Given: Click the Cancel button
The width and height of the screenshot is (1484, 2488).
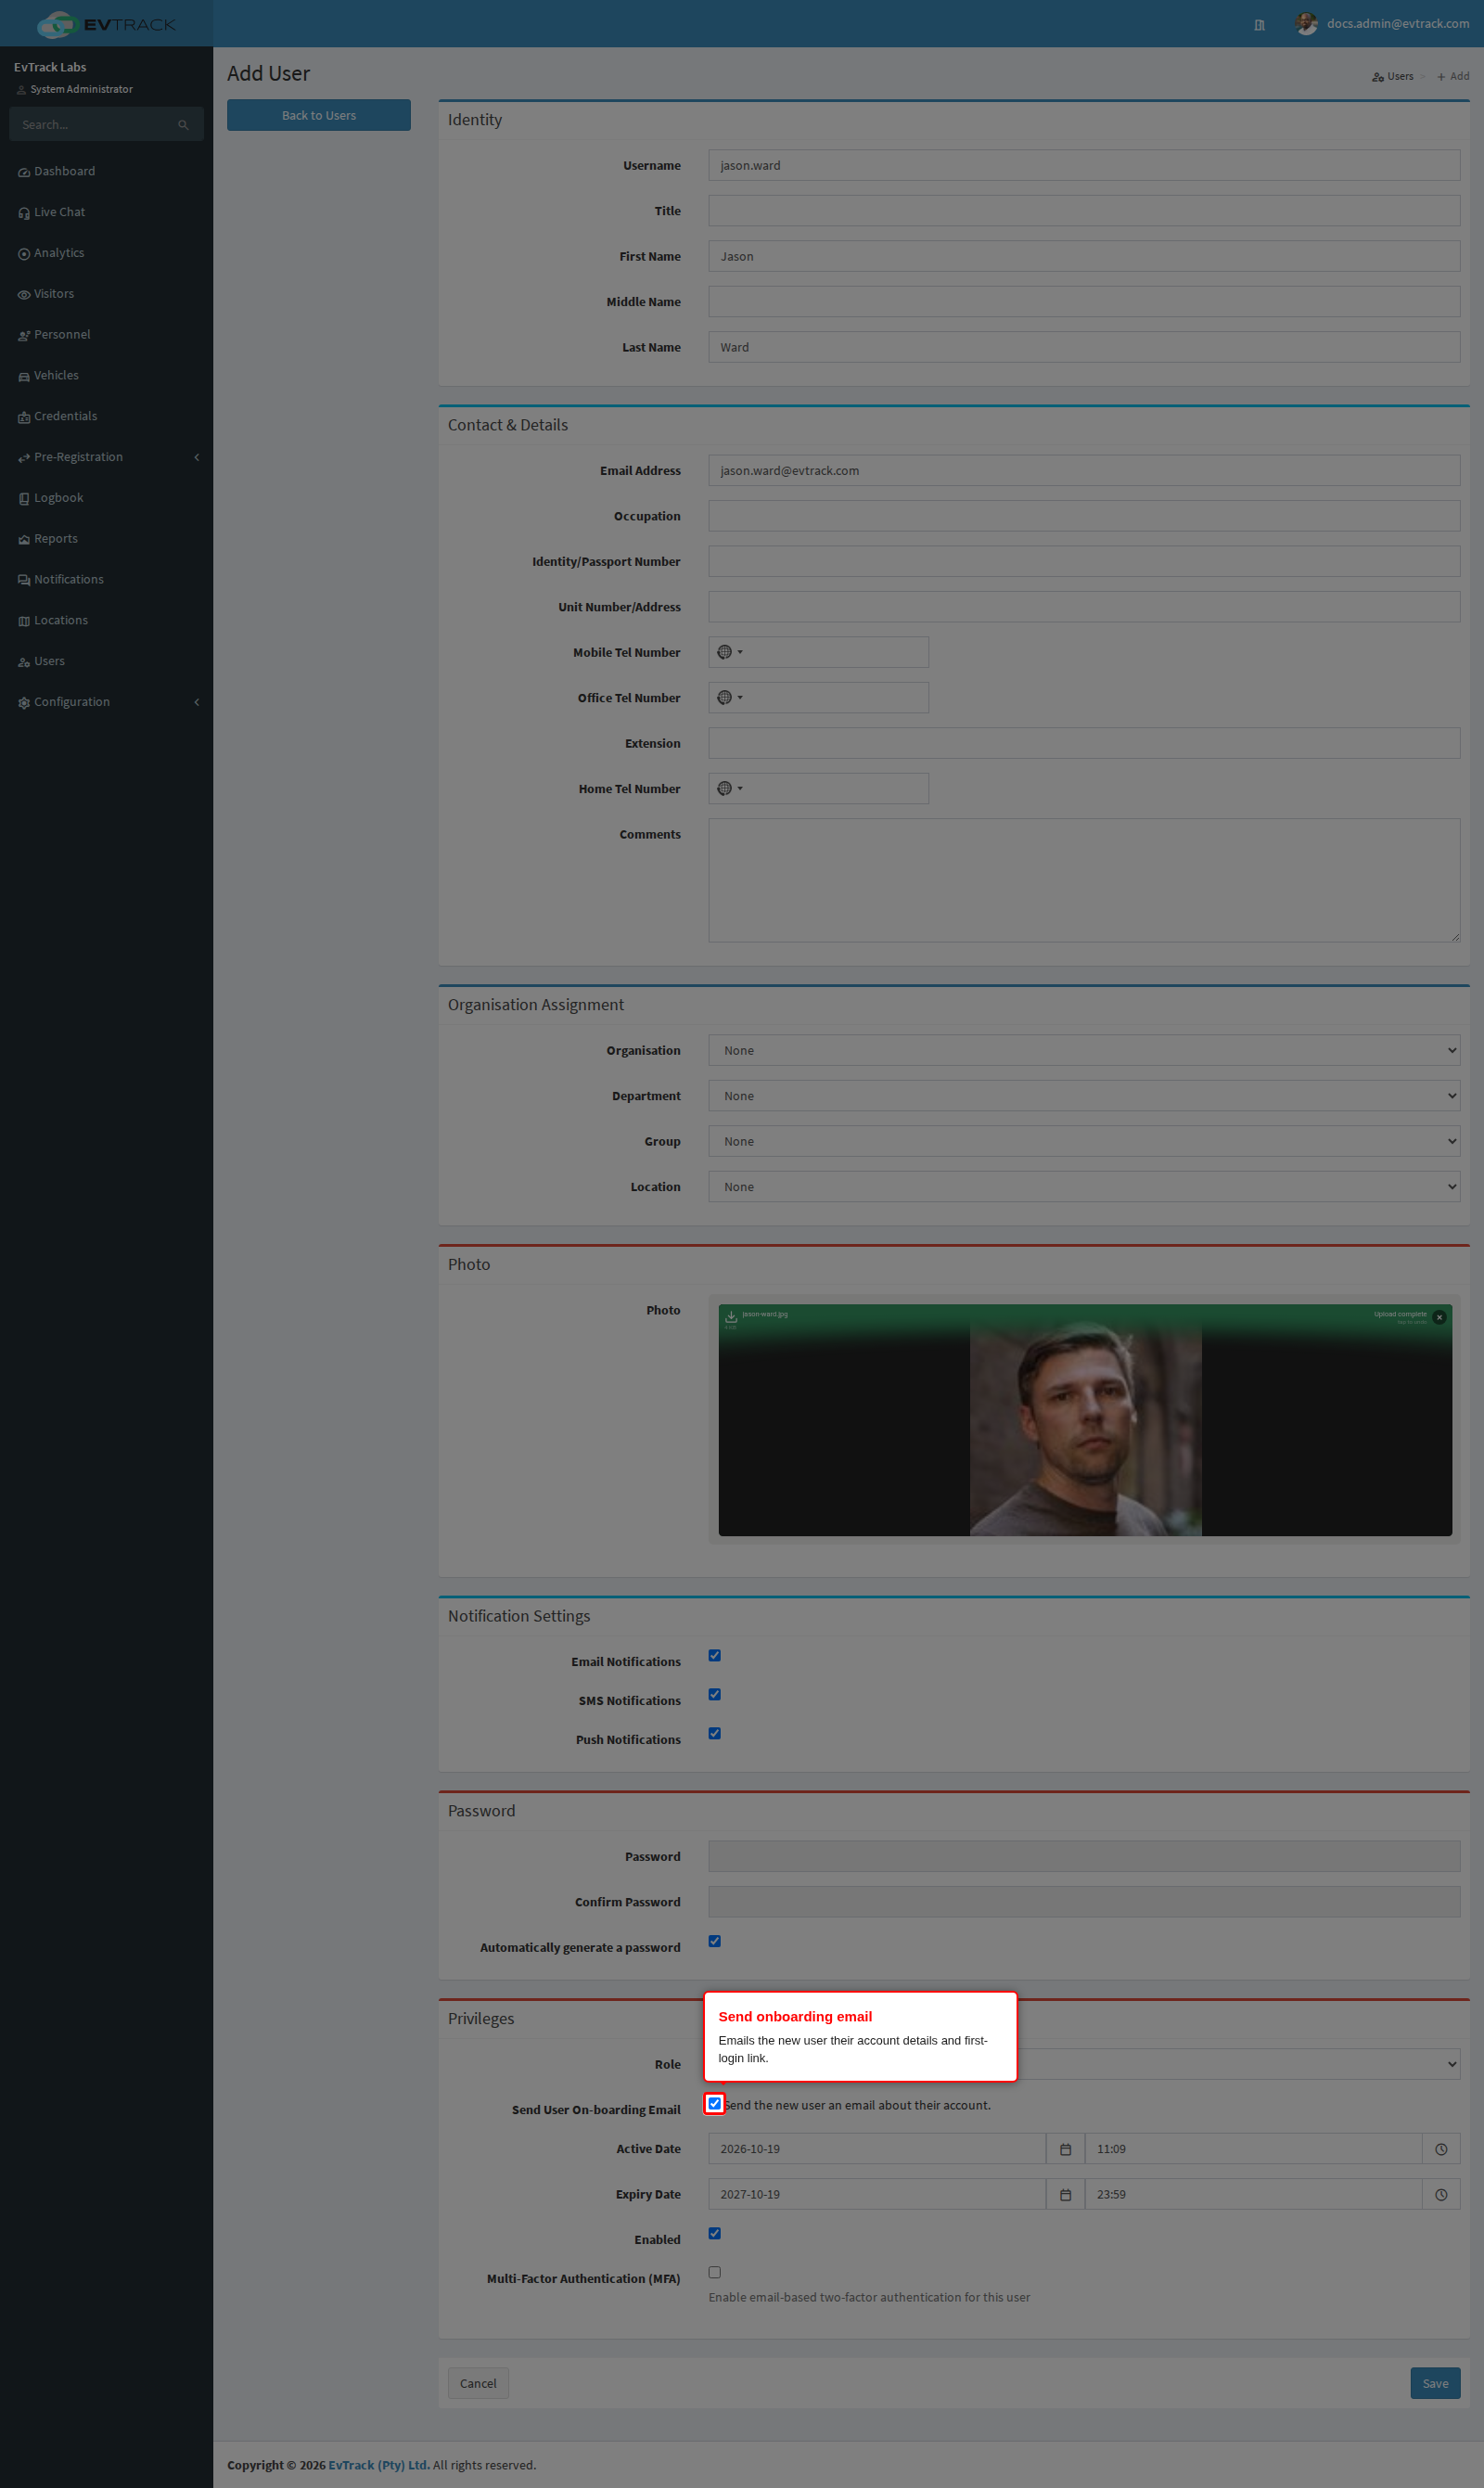Looking at the screenshot, I should (x=478, y=2383).
